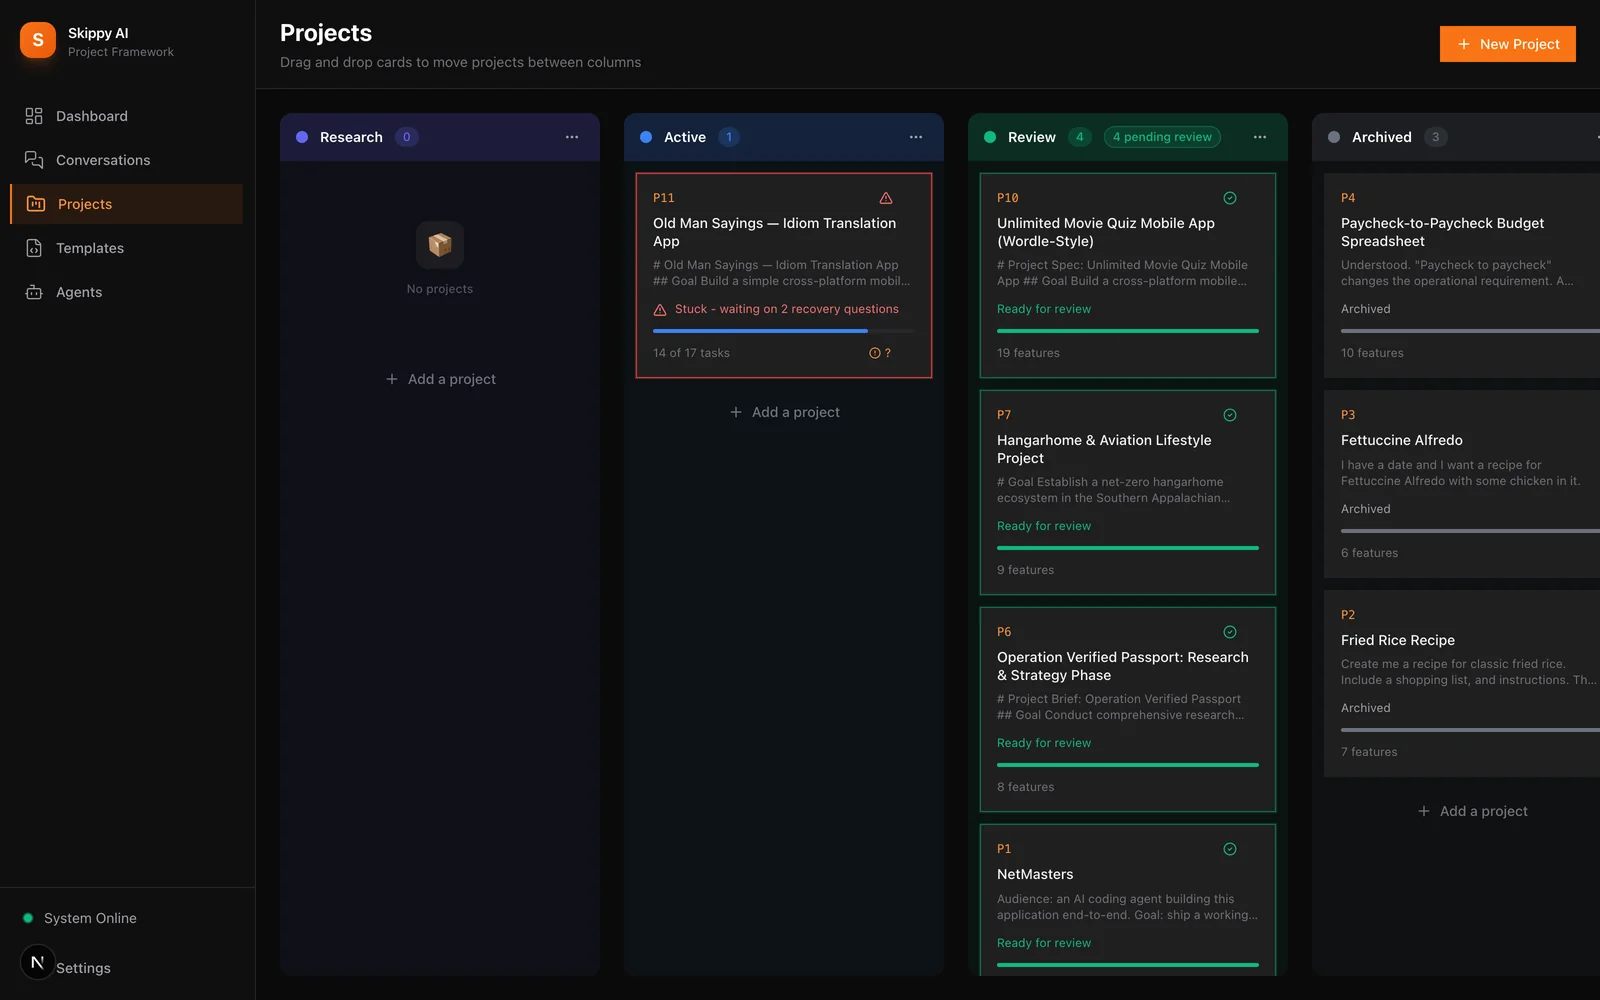Click Add a project in Research column
Screen dimensions: 1600x1000
[x=440, y=379]
